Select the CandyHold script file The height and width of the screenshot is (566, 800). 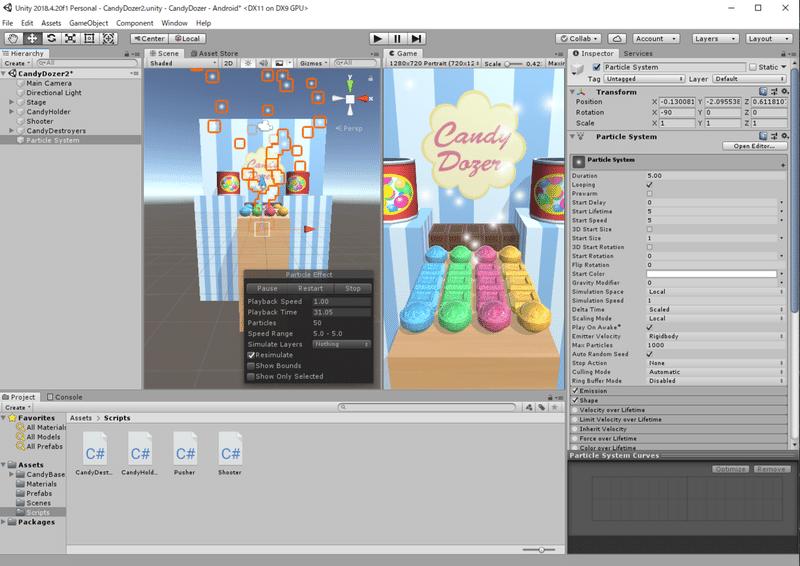[x=140, y=453]
